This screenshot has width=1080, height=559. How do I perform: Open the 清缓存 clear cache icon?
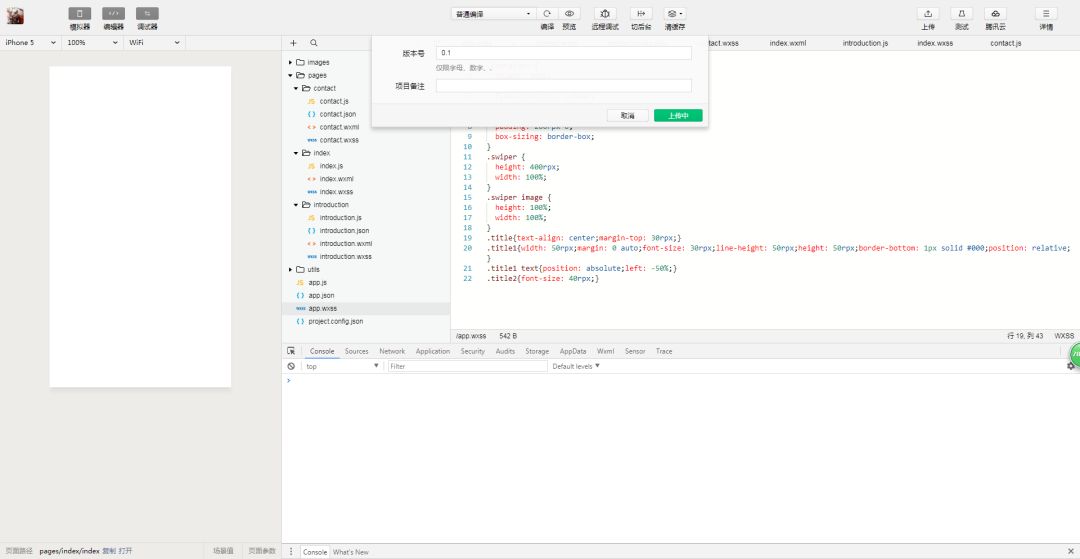pyautogui.click(x=675, y=14)
